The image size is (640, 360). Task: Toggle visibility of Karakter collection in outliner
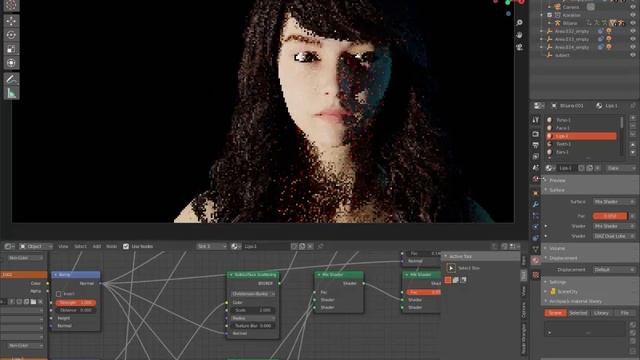pos(633,15)
